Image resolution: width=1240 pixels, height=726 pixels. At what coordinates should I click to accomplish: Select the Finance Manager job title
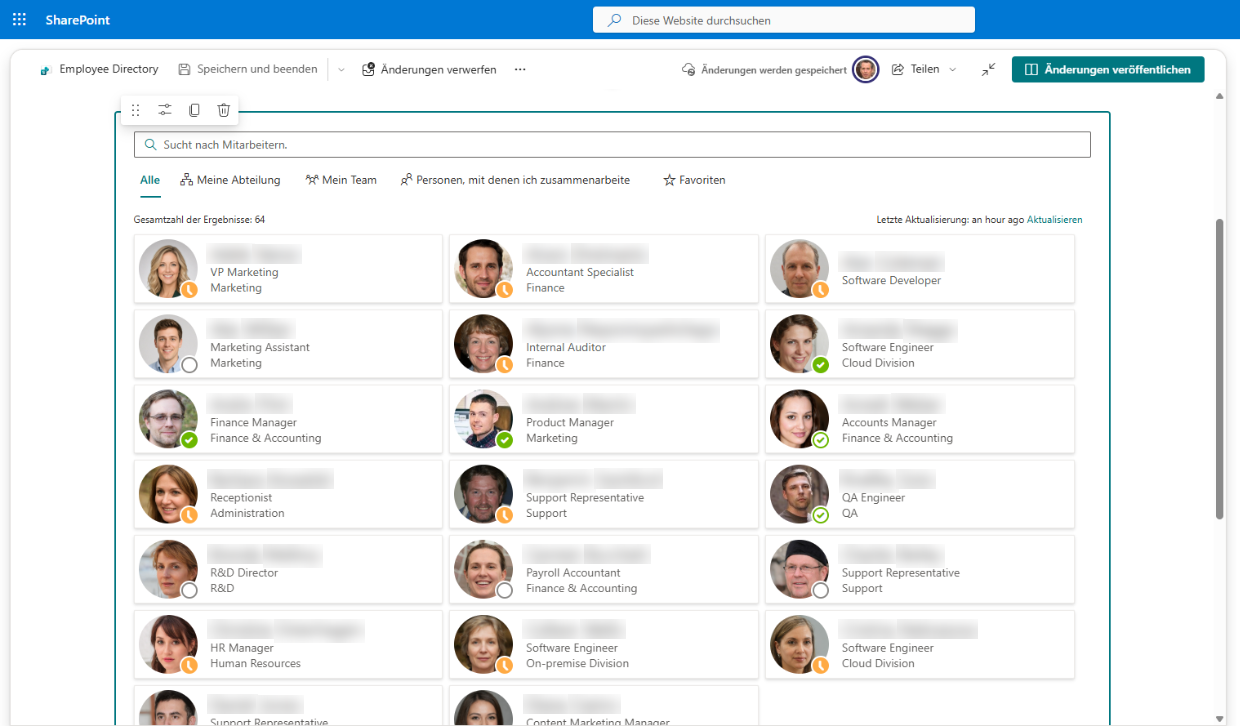click(253, 423)
